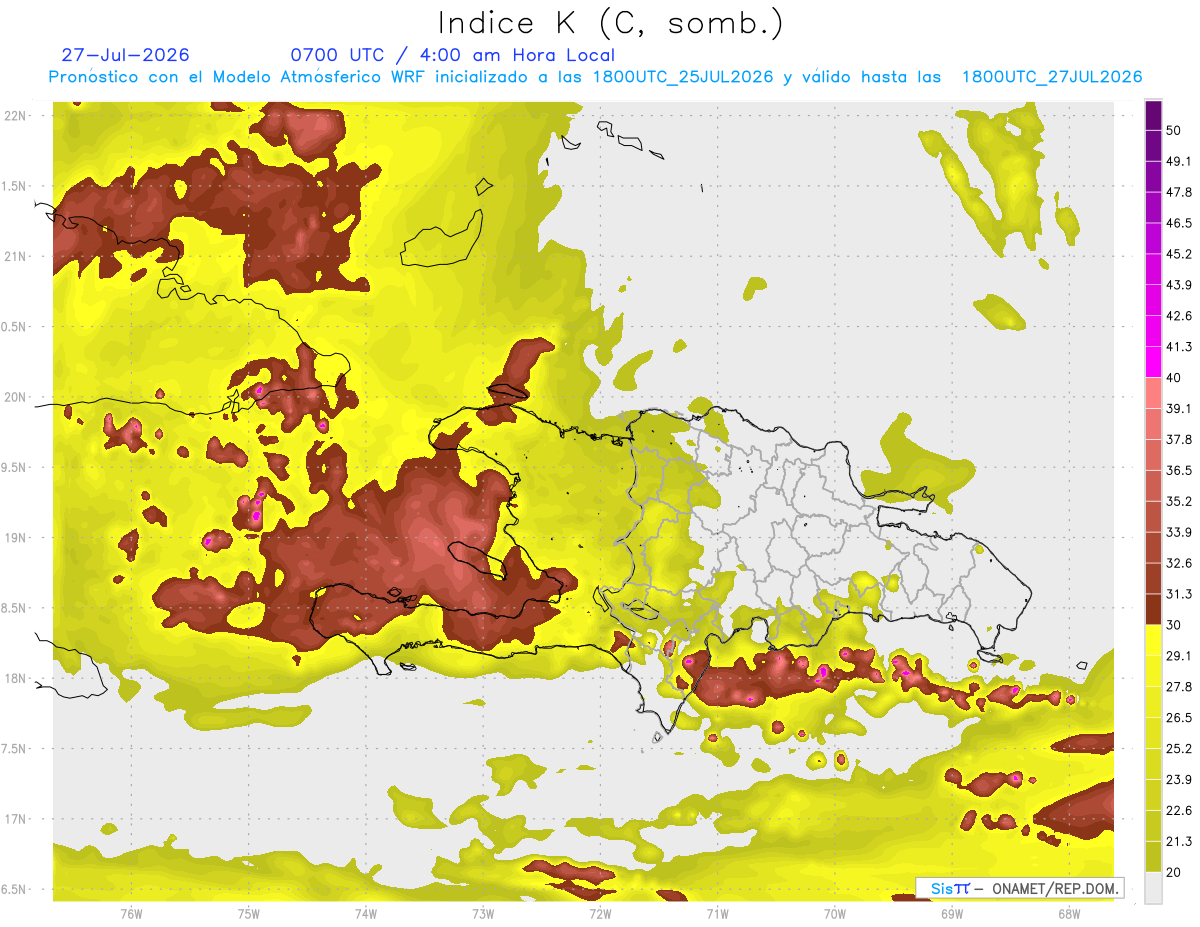
Task: Click the color scale label "21.3"
Action: tap(1179, 841)
